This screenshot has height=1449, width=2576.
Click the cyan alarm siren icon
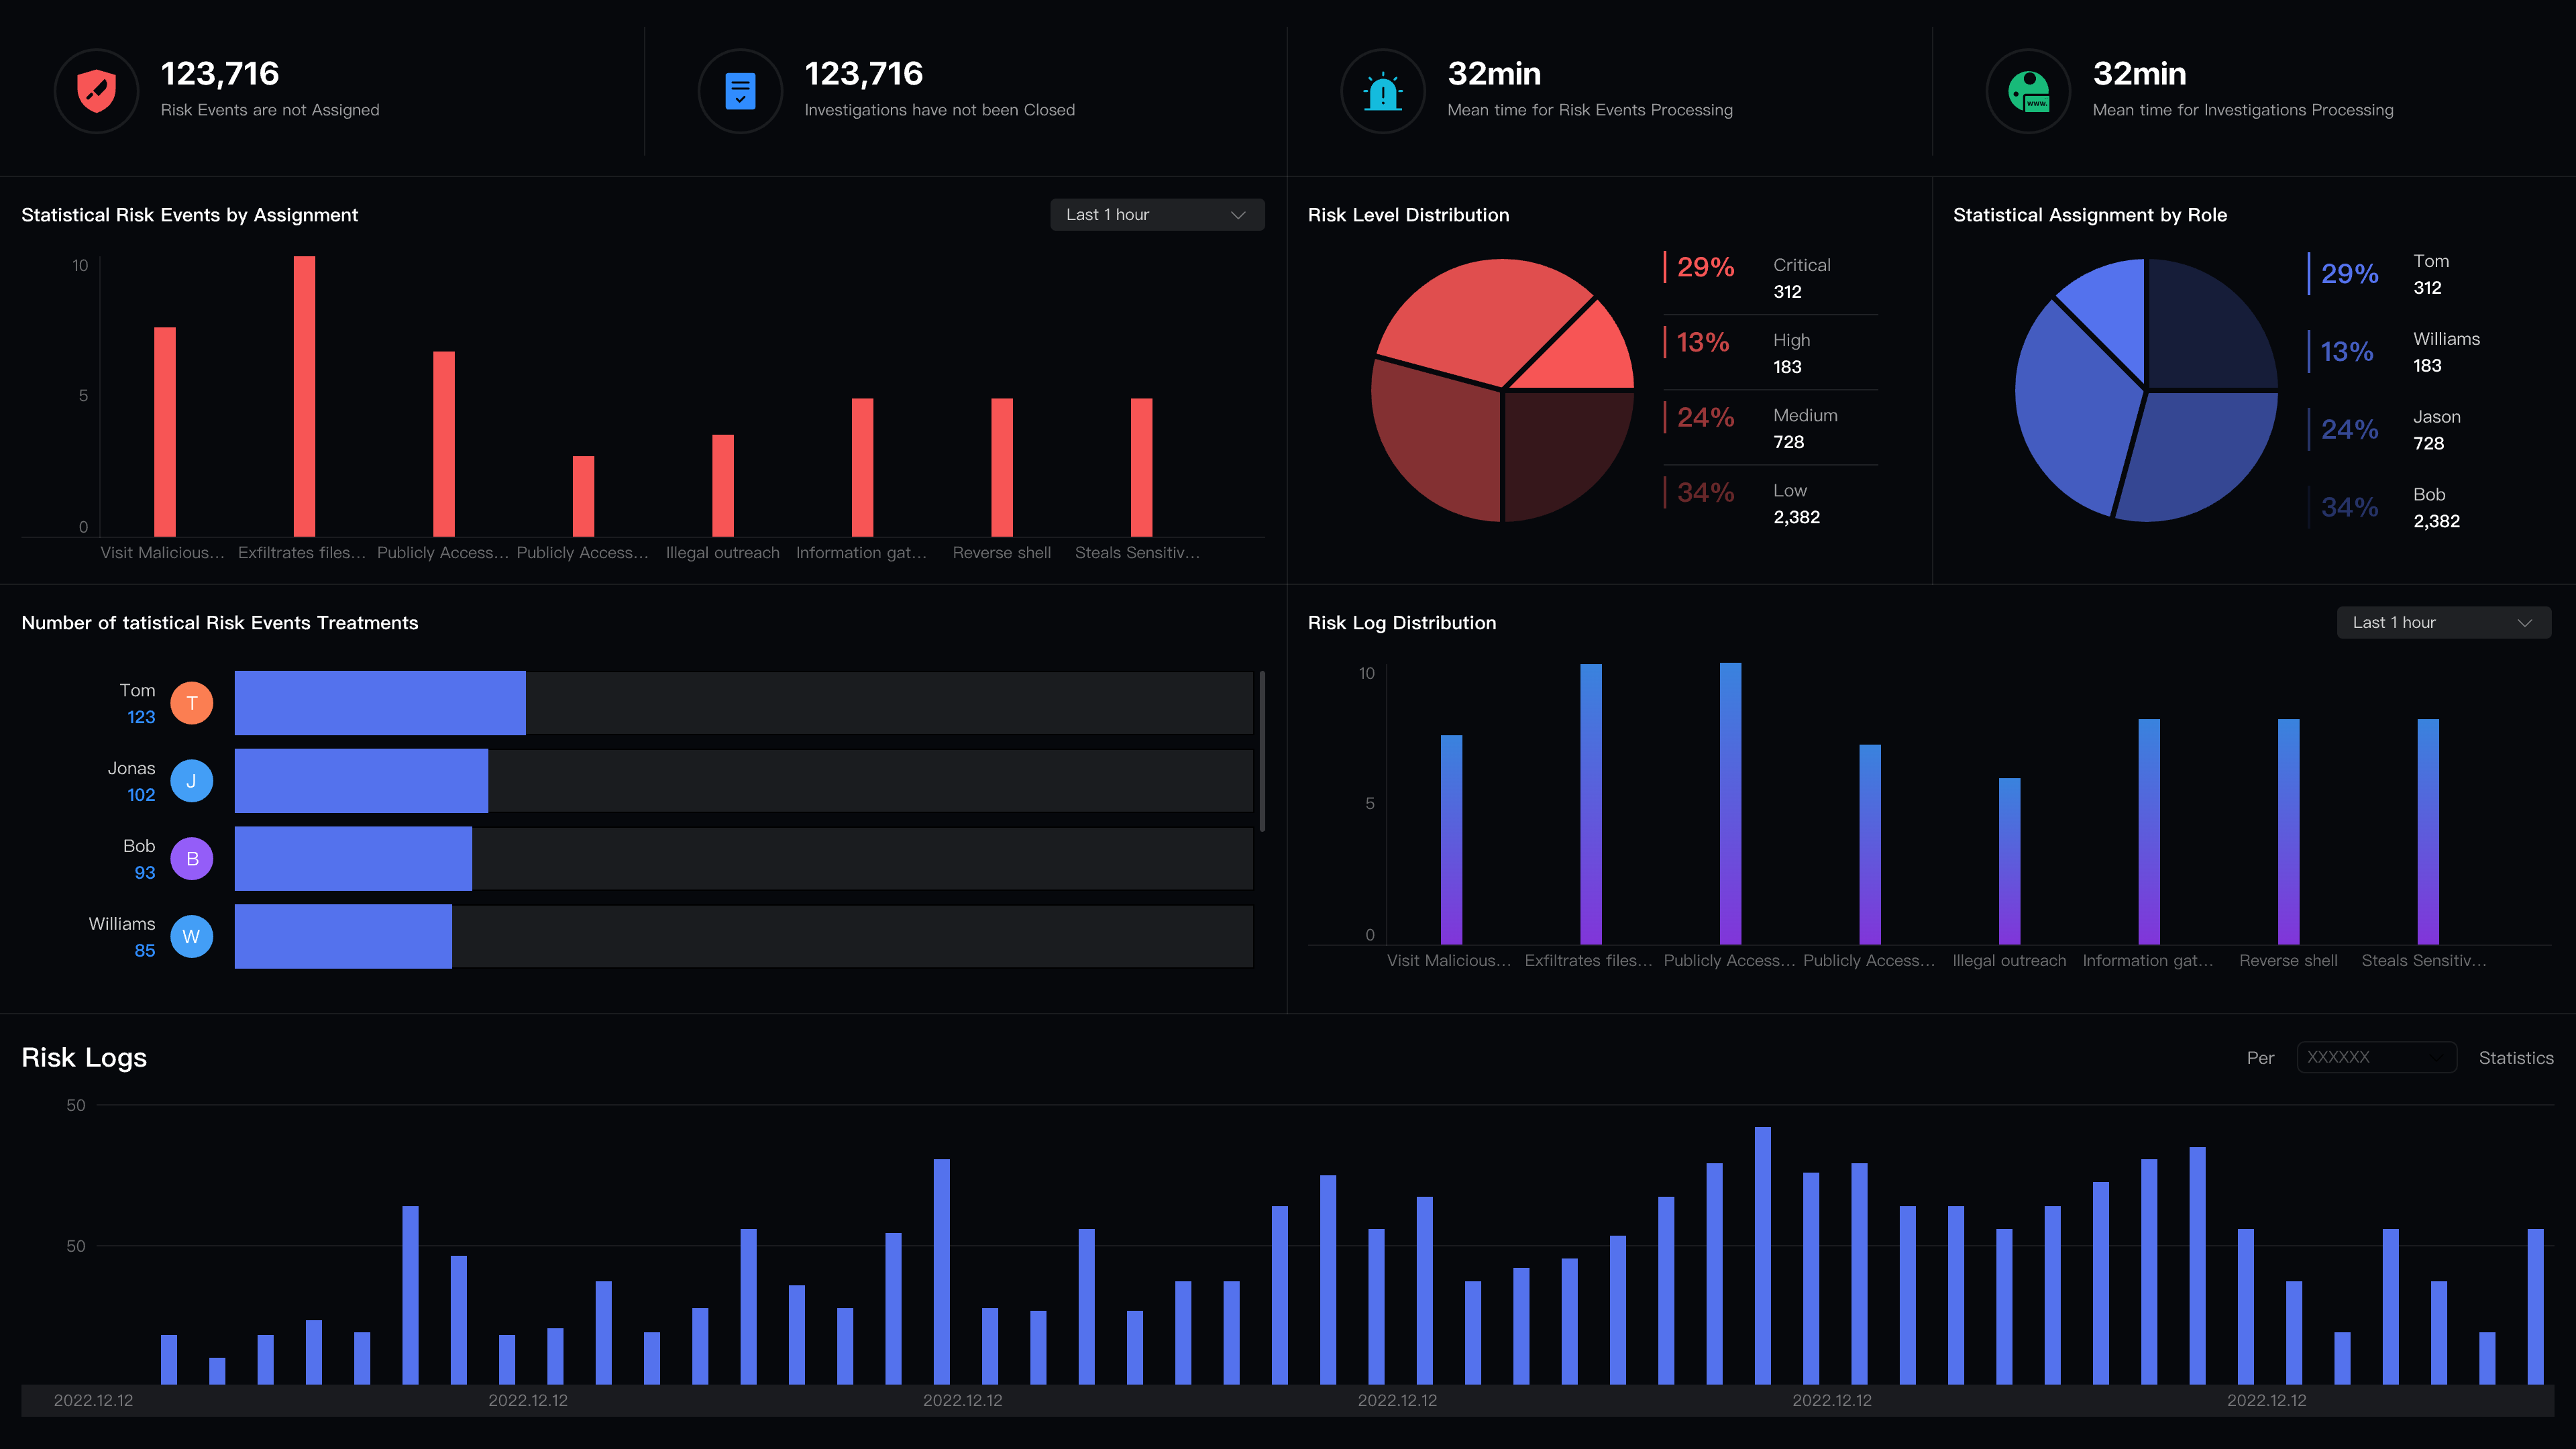[1383, 91]
